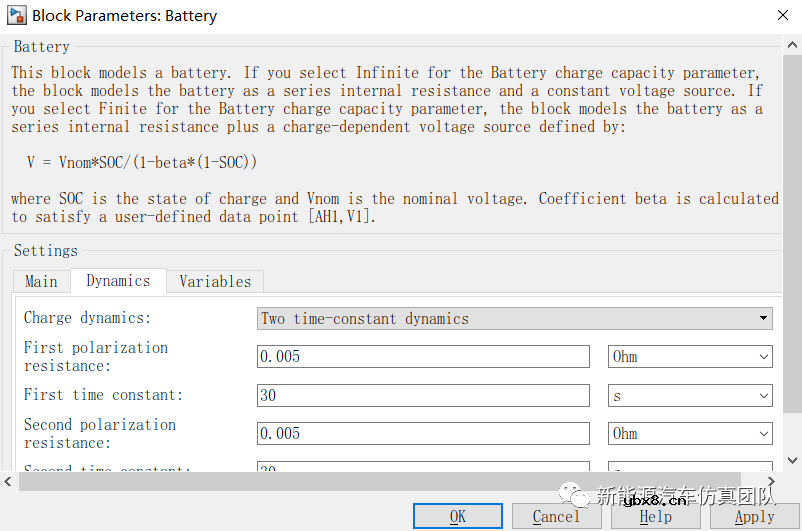This screenshot has height=531, width=802.
Task: Click the vertical scrollbar thumb
Action: 792,234
